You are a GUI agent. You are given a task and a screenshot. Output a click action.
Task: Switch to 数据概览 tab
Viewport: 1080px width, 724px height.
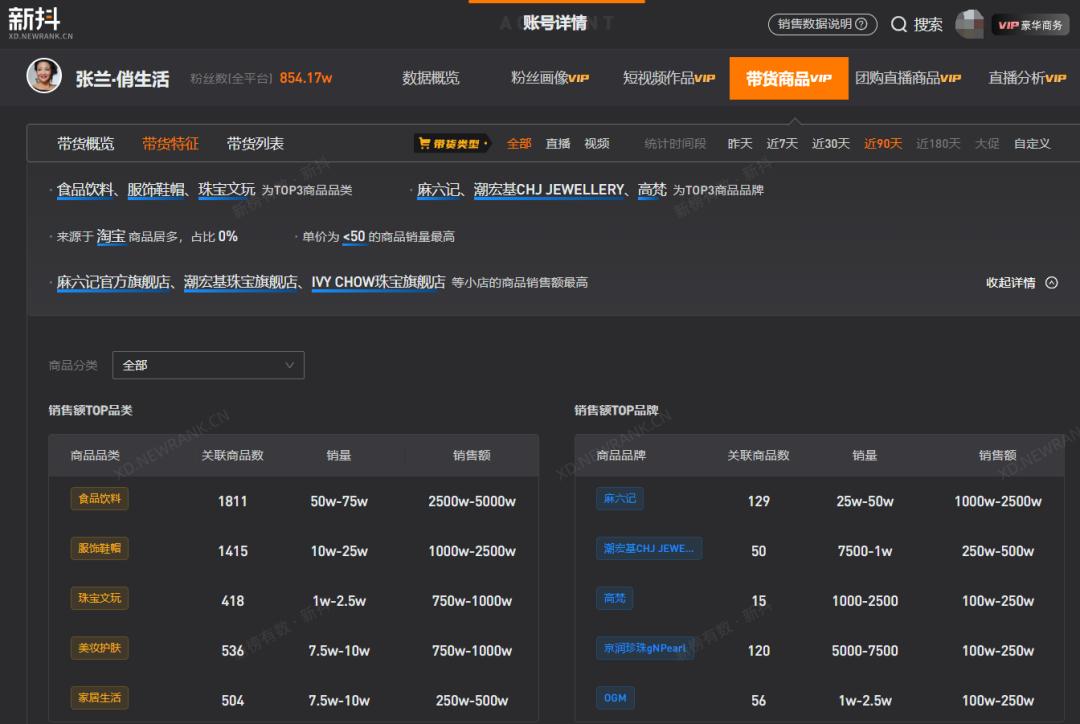tap(430, 78)
